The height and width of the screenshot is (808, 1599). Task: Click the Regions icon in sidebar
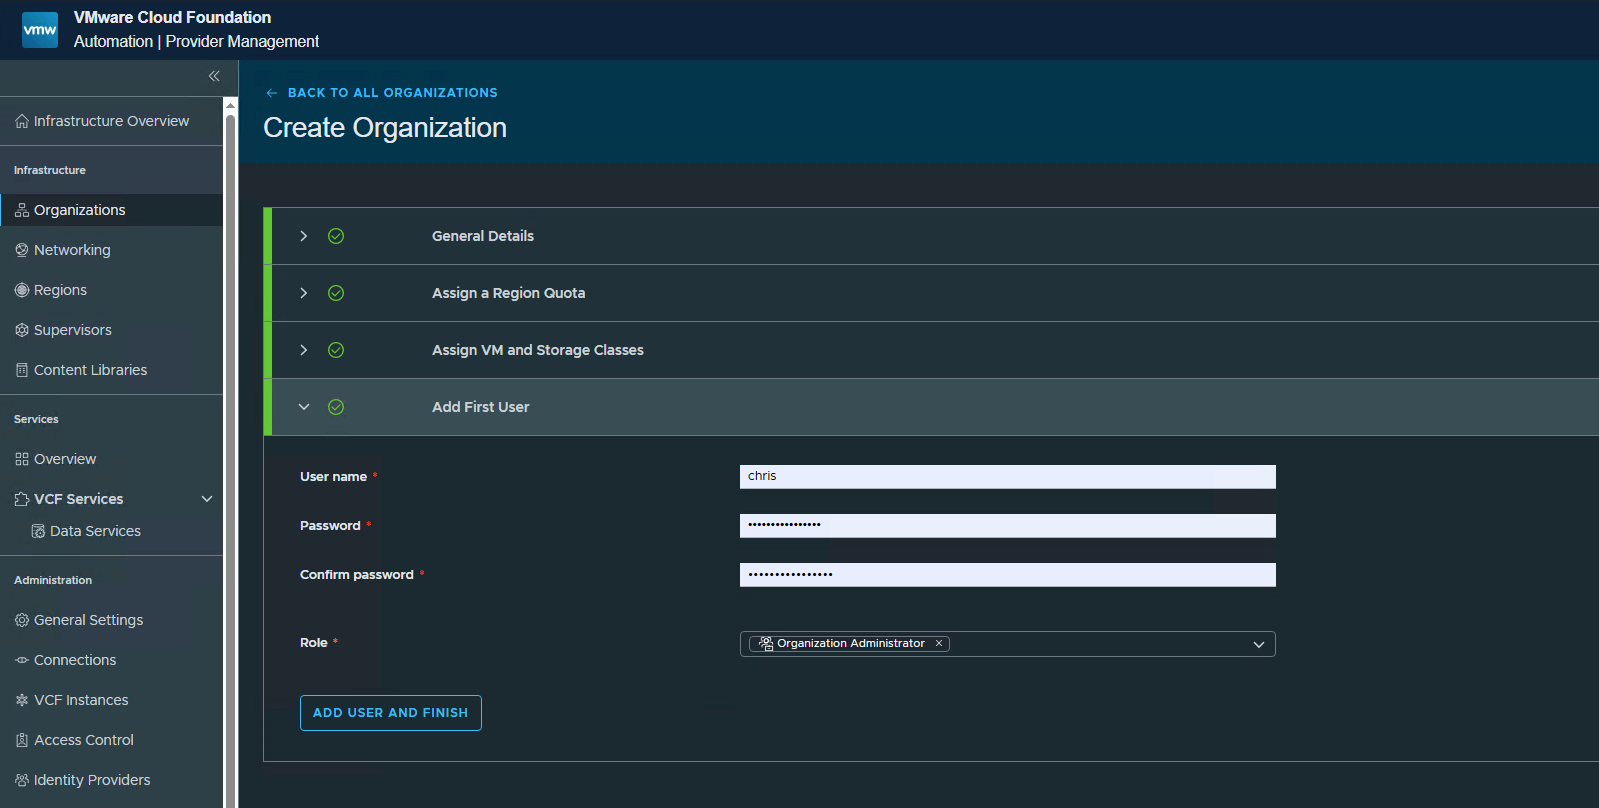click(22, 290)
